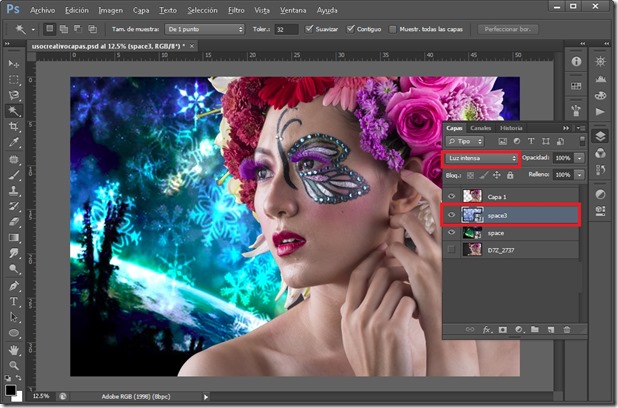Select the Move tool
Screen dimensions: 618x408
14,63
